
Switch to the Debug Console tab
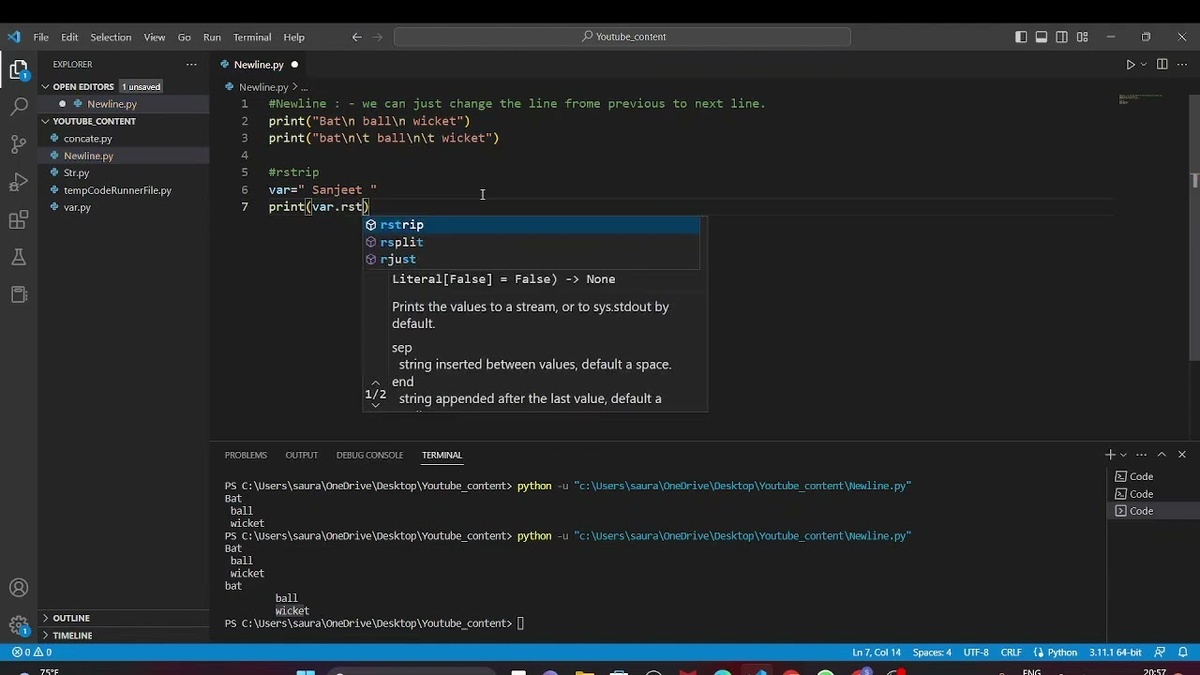coord(369,455)
